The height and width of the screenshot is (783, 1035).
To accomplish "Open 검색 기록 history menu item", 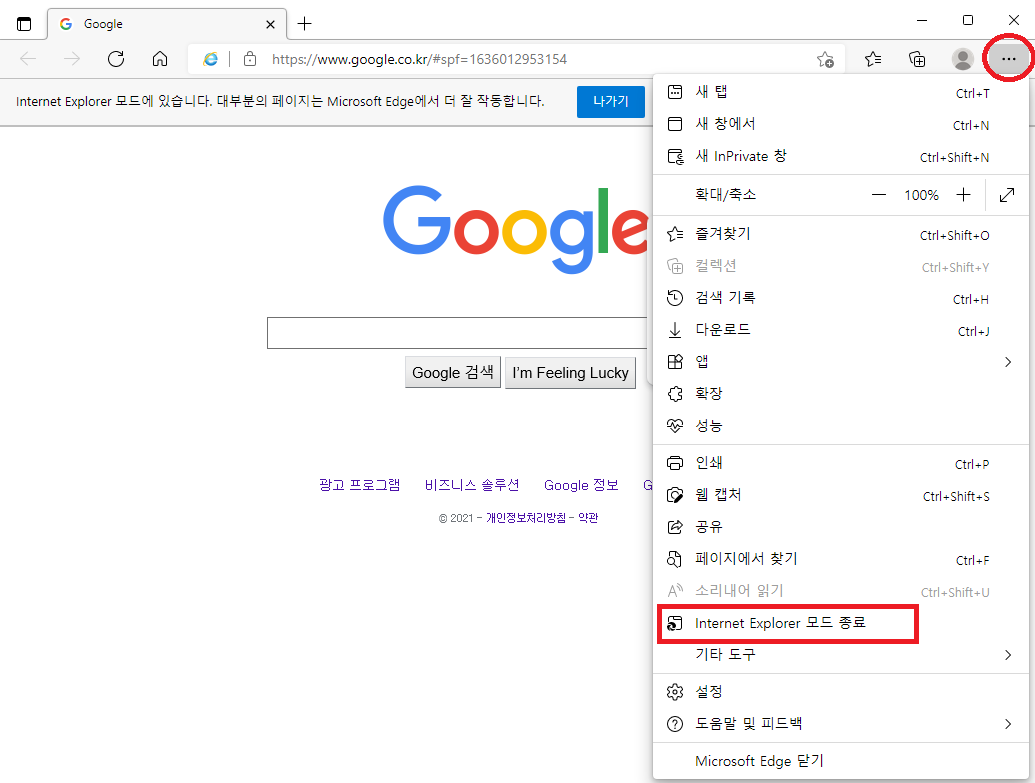I will [840, 298].
